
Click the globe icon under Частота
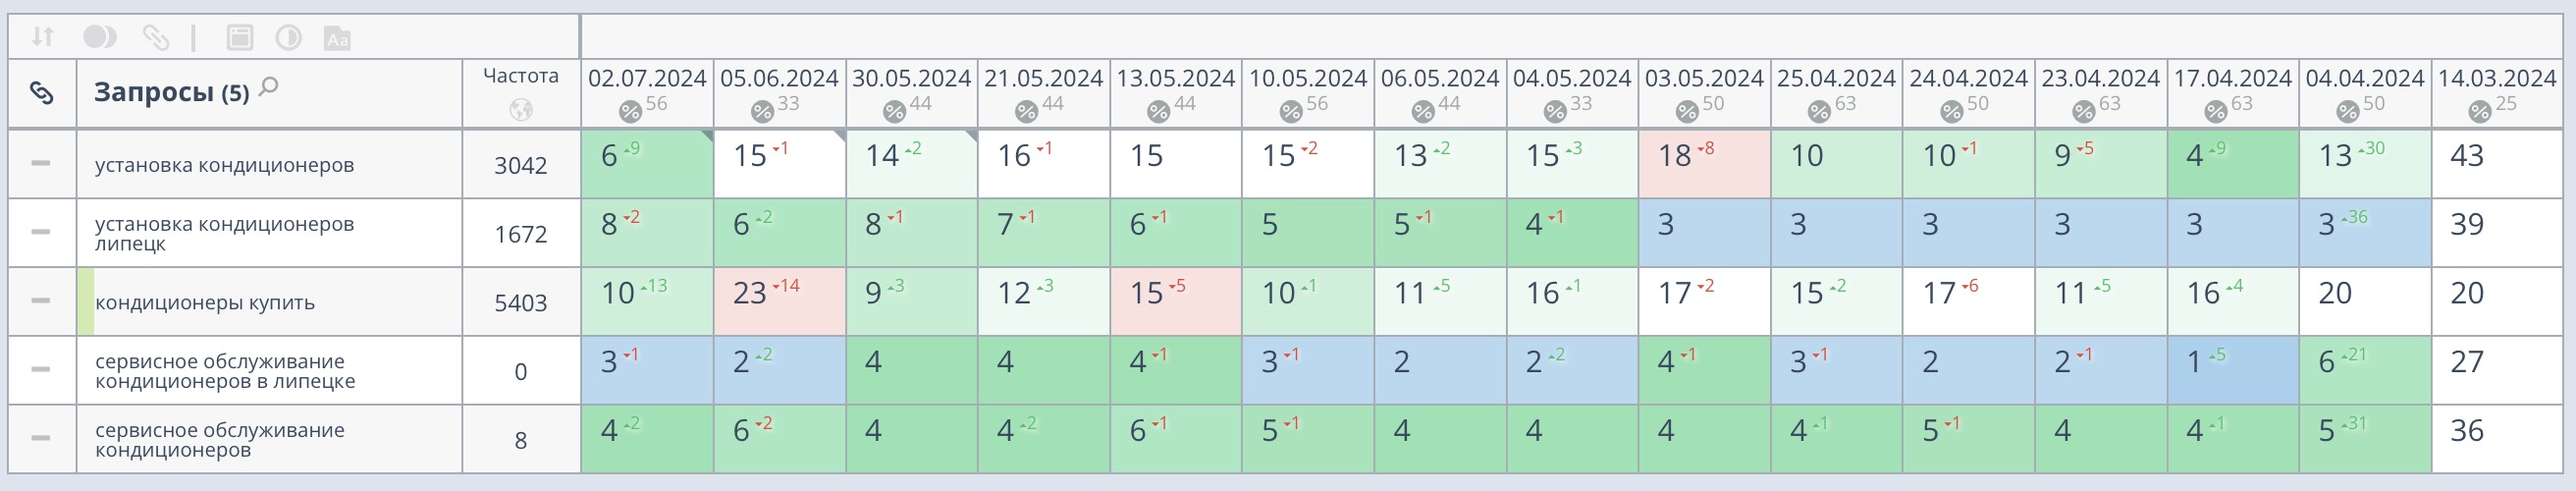coord(521,110)
